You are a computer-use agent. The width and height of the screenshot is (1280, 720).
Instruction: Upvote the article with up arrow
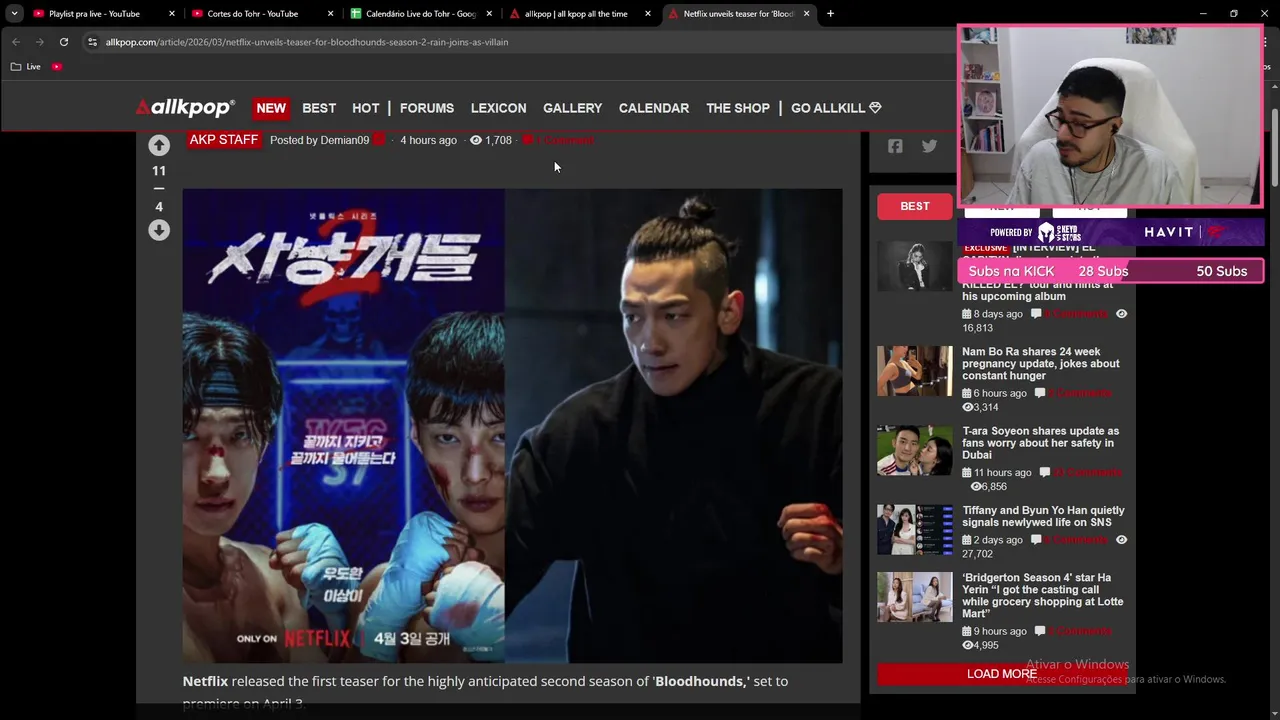159,145
